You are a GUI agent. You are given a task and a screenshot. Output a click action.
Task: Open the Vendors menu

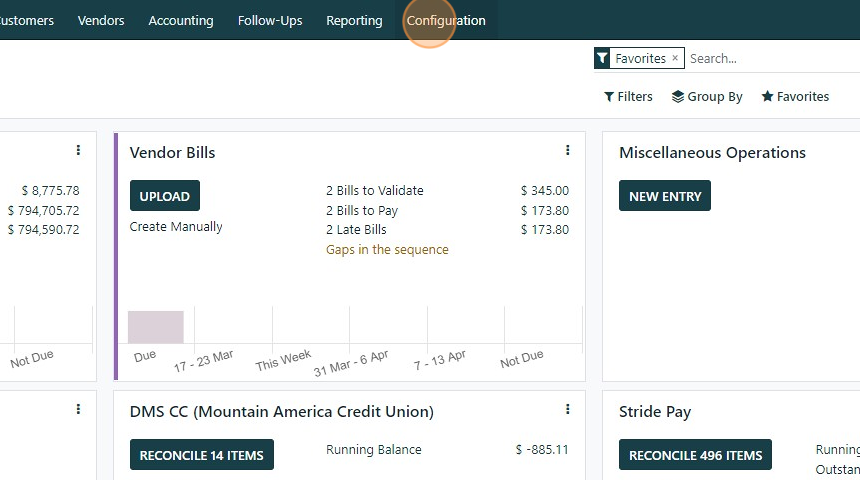[x=101, y=20]
